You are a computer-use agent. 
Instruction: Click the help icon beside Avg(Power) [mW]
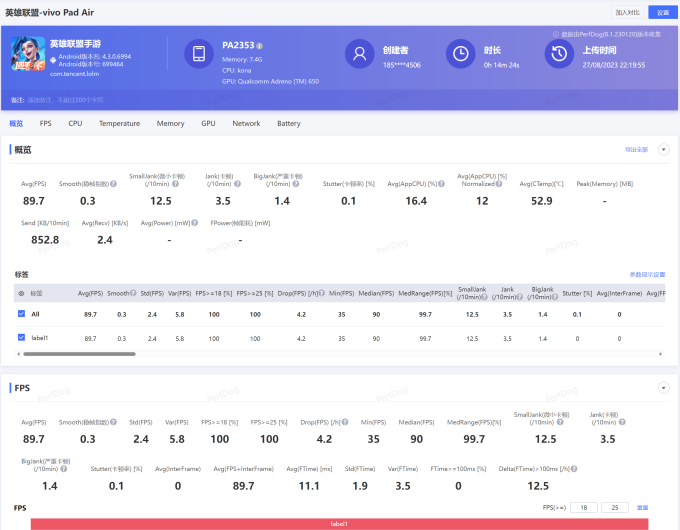point(195,223)
